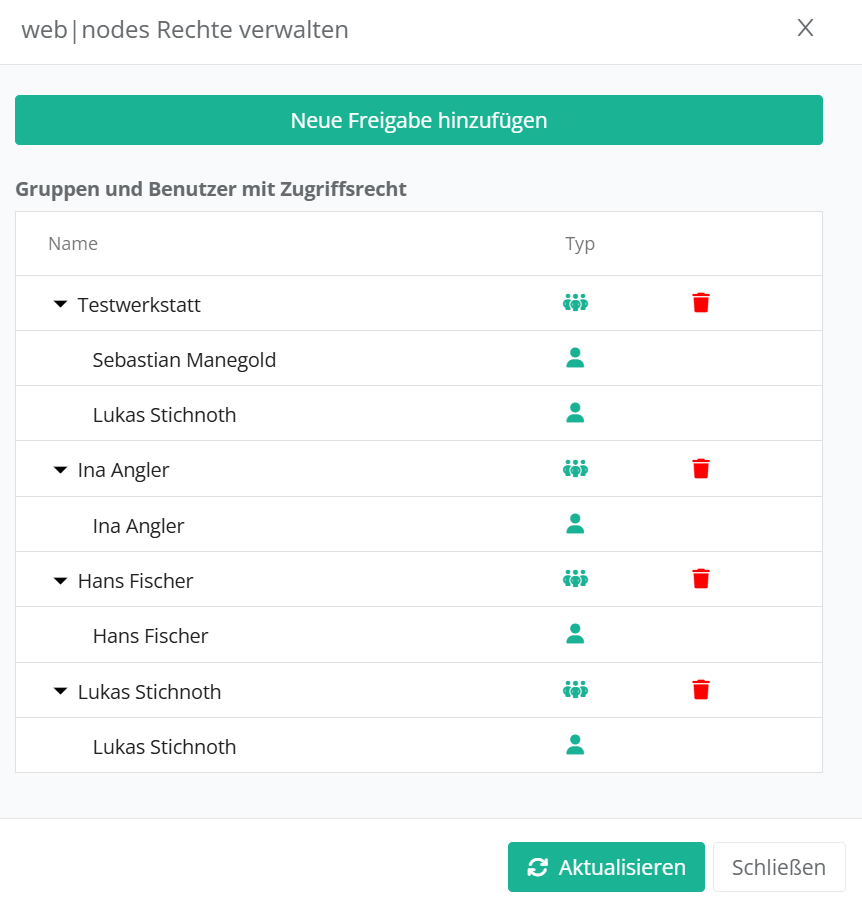862x905 pixels.
Task: Click Neue Freigabe hinzufügen button
Action: (419, 120)
